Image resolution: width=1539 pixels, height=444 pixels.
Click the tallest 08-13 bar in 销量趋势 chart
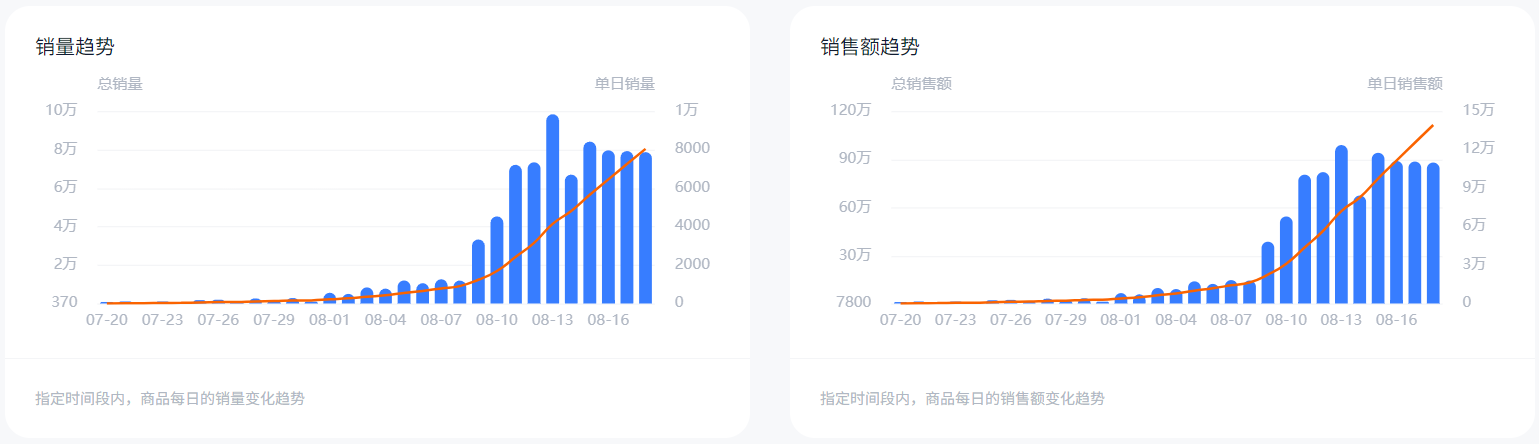[x=552, y=209]
